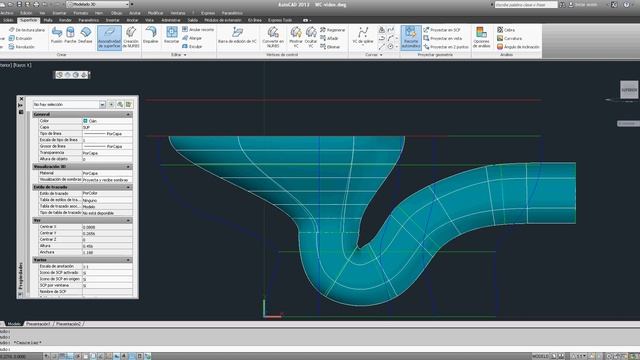The image size is (640, 360).
Task: Click the SUPERIOR ViewCube face
Action: [x=629, y=90]
